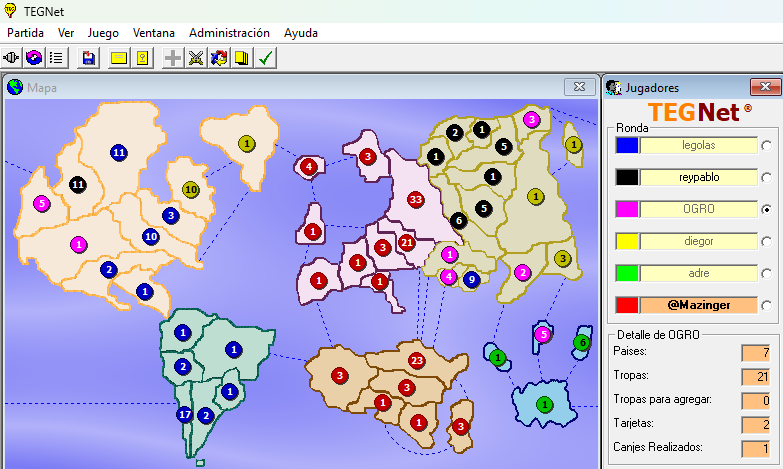Image resolution: width=783 pixels, height=469 pixels.
Task: Click the gray plus add troops icon
Action: point(174,58)
